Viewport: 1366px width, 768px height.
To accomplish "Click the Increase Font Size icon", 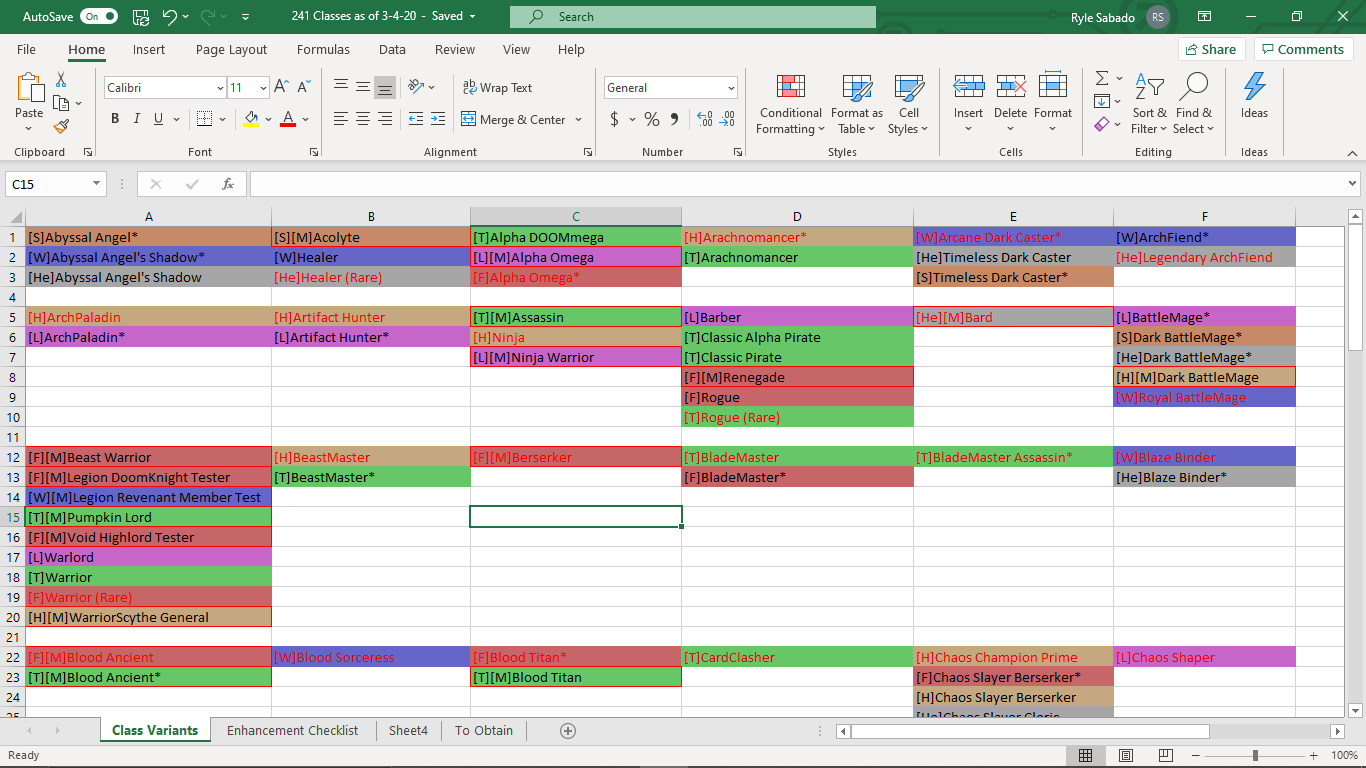I will pos(282,88).
